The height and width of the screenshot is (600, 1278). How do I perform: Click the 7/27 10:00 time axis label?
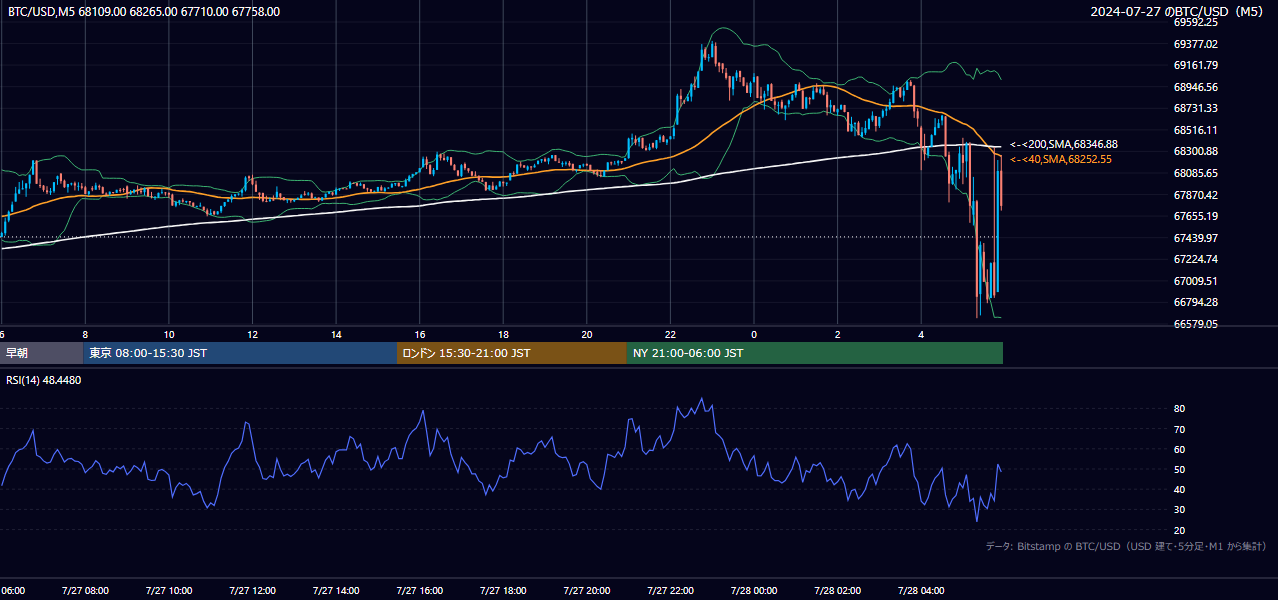click(169, 591)
